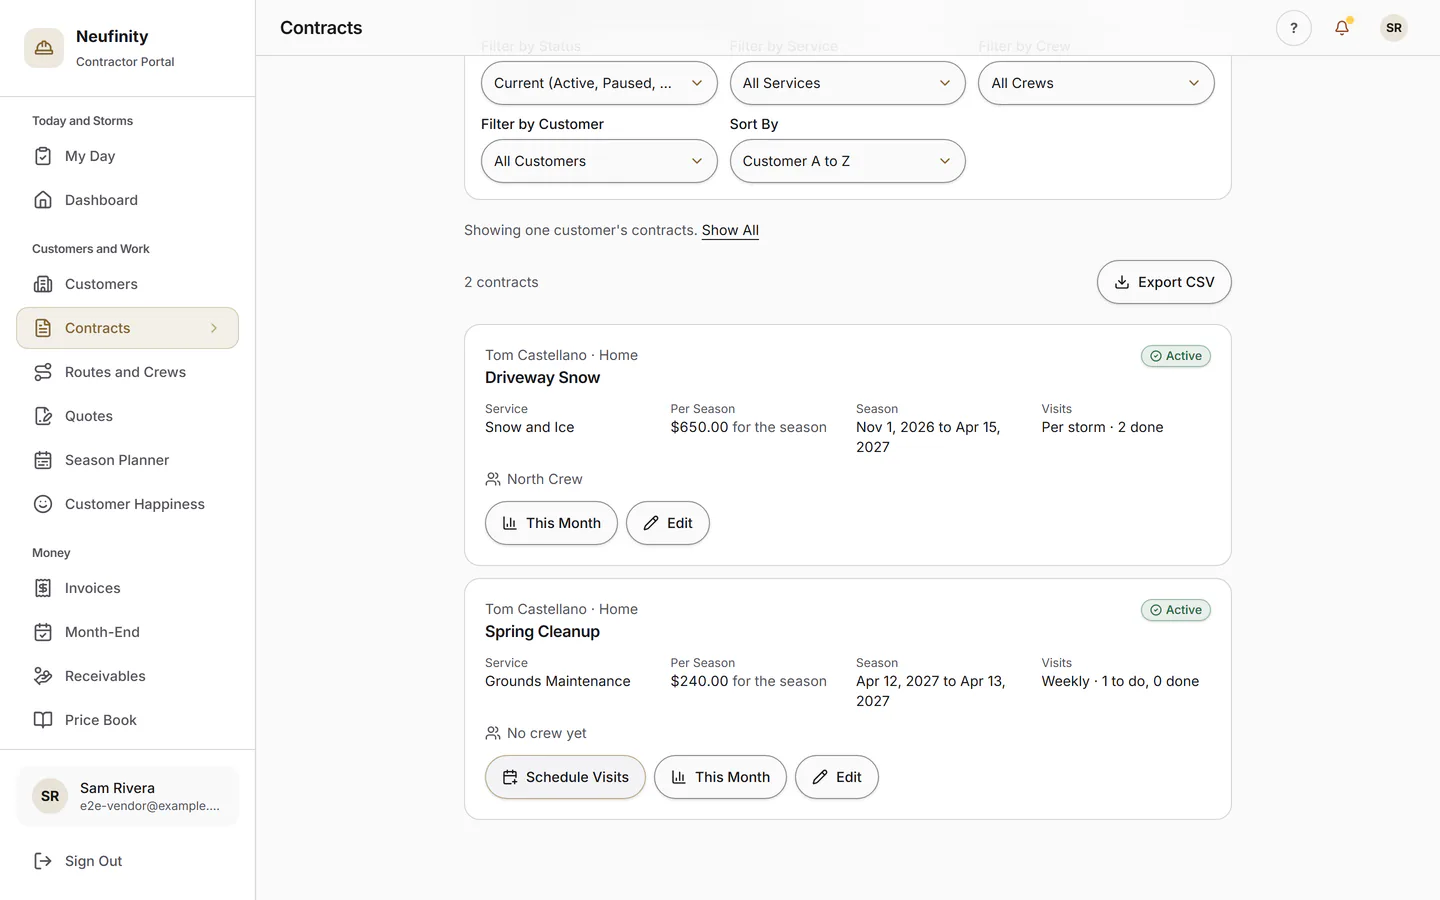Open the All Crews filter dropdown

pyautogui.click(x=1096, y=83)
